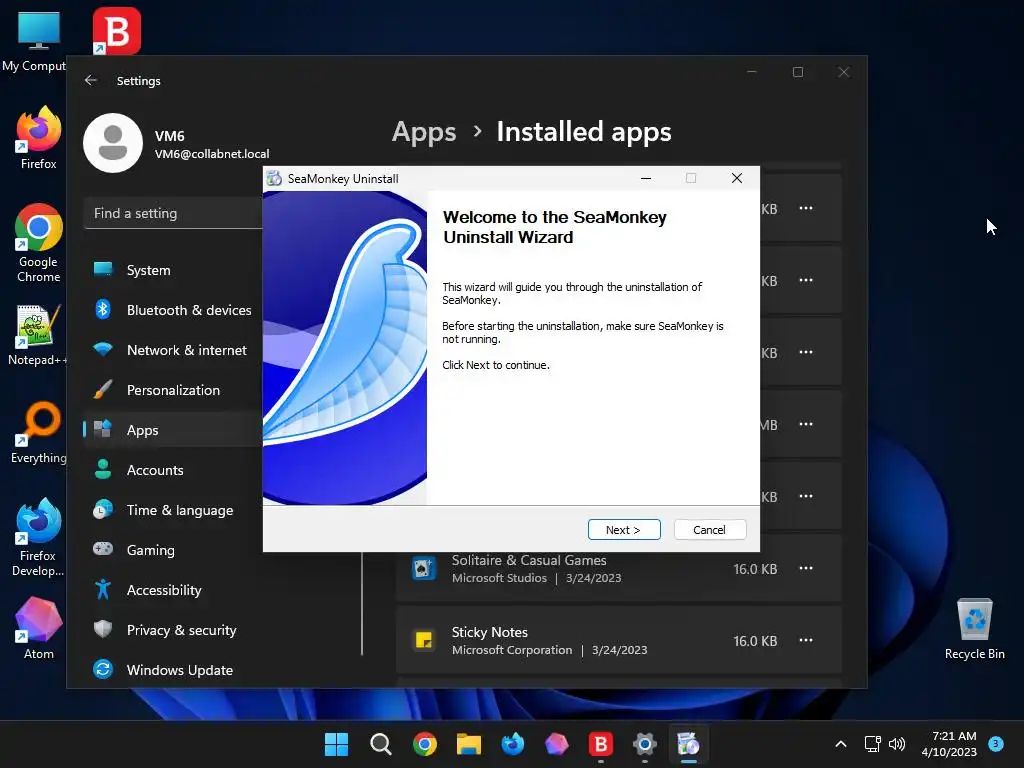This screenshot has height=768, width=1024.
Task: Show hidden system tray icons
Action: click(841, 744)
